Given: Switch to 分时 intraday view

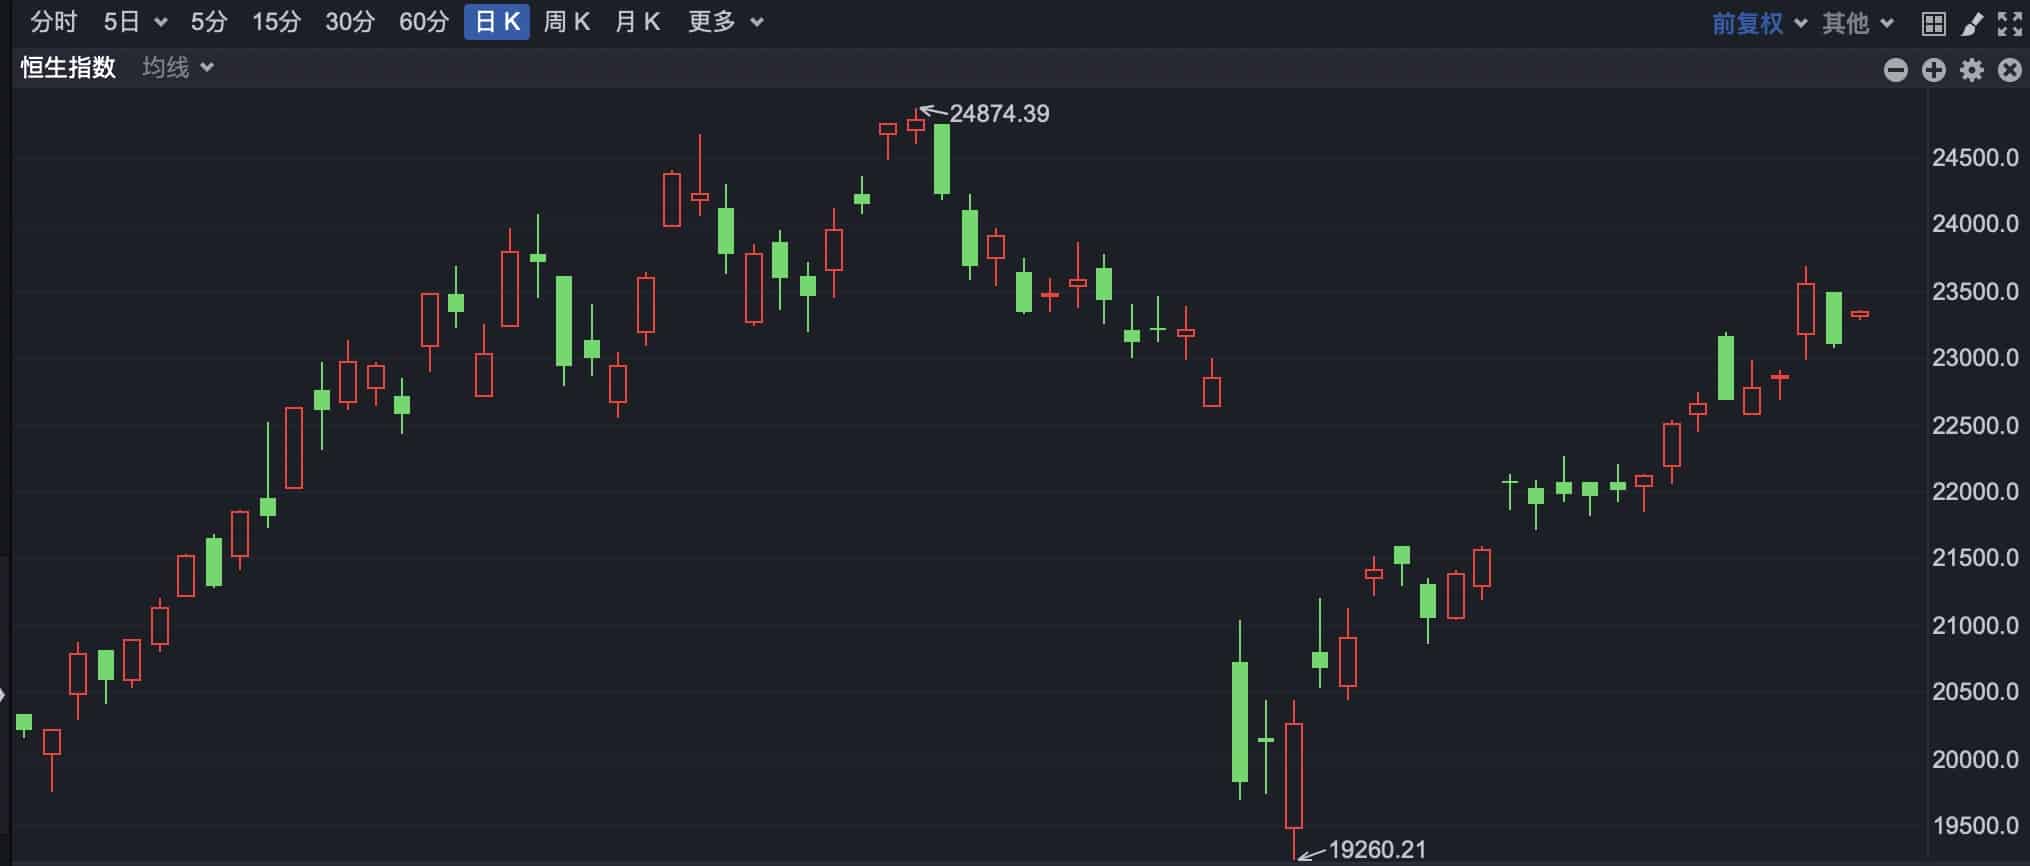Looking at the screenshot, I should tap(53, 22).
